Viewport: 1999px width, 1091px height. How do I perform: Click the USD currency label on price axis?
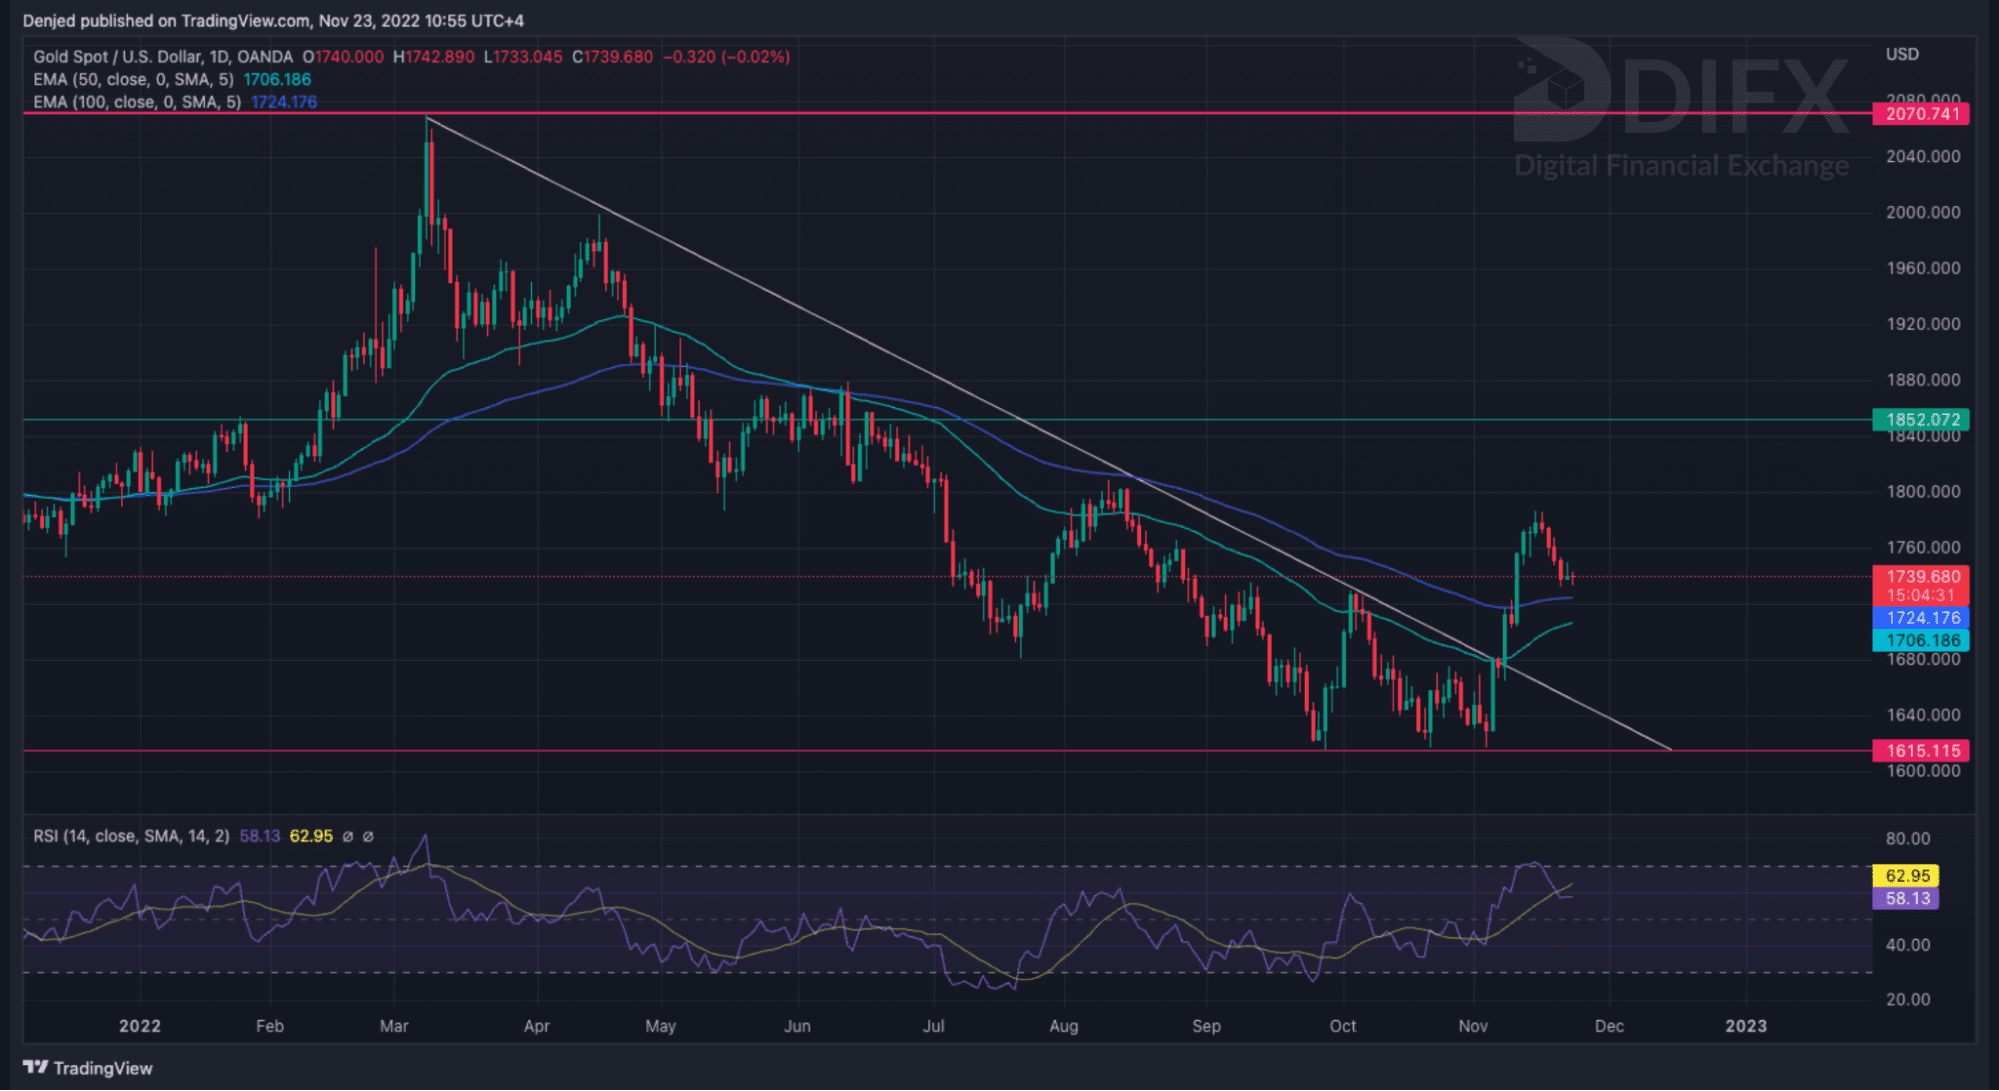click(x=1902, y=54)
